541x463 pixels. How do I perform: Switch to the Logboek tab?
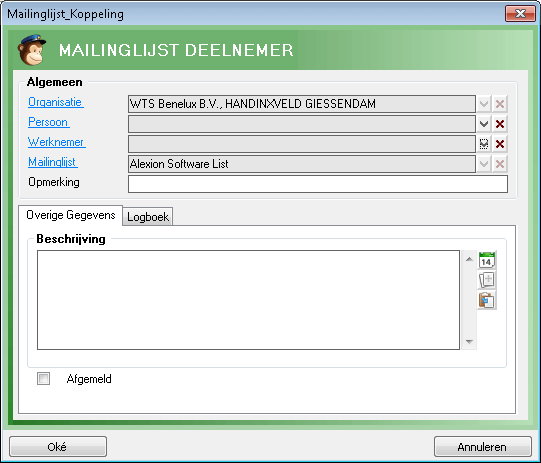click(x=148, y=217)
